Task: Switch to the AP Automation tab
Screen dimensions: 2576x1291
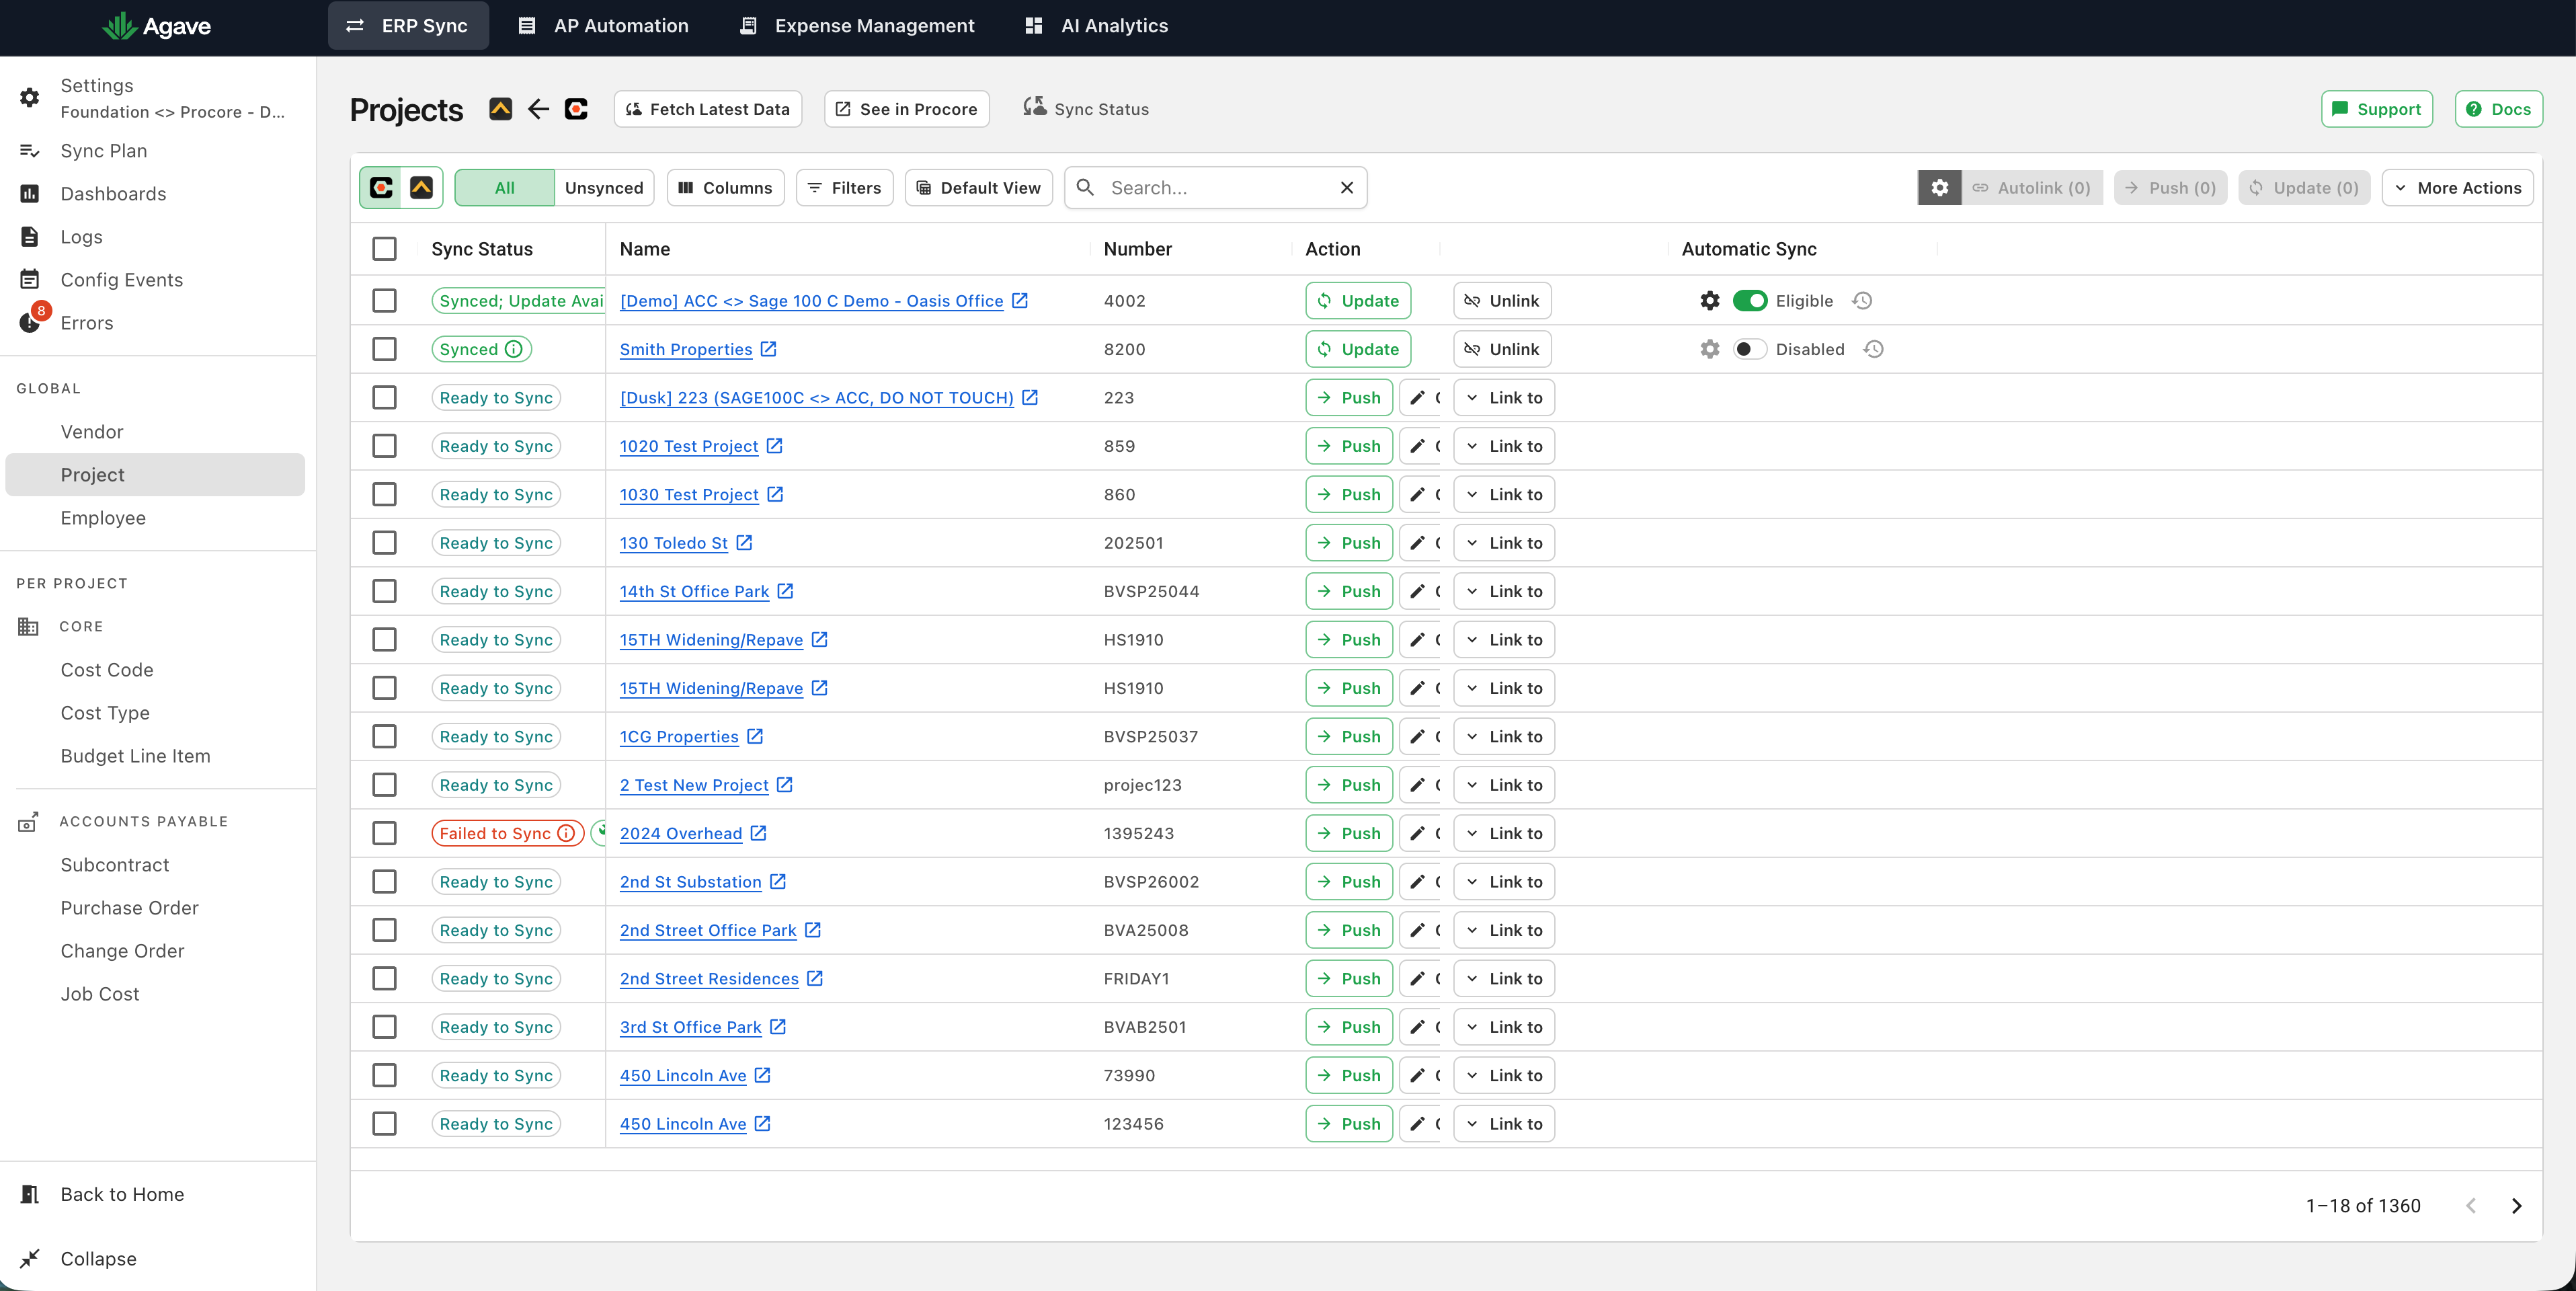Action: tap(604, 25)
